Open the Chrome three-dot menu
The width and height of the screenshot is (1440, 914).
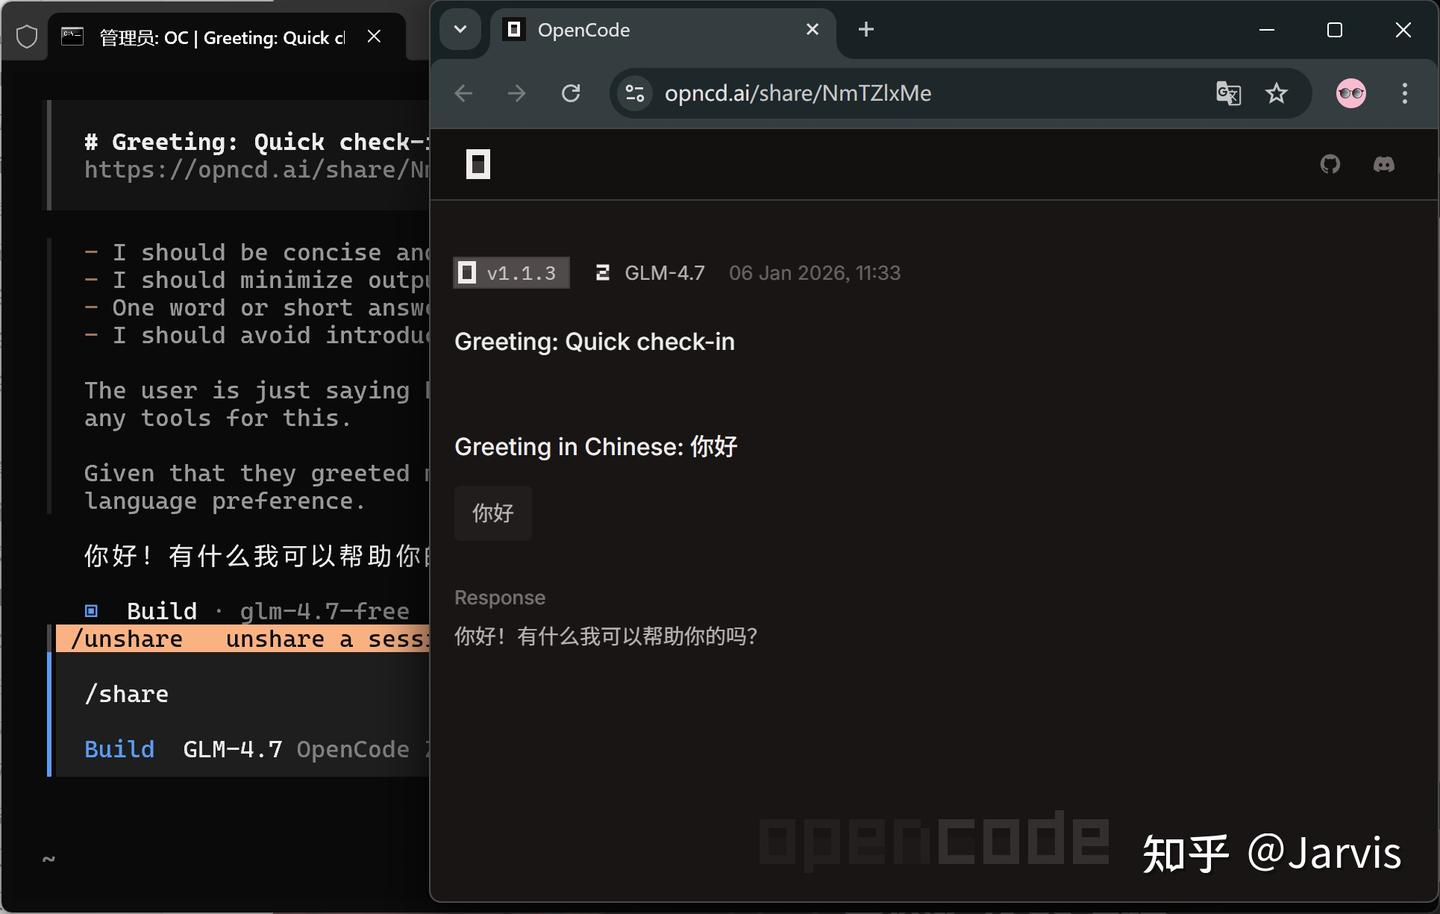click(x=1405, y=93)
